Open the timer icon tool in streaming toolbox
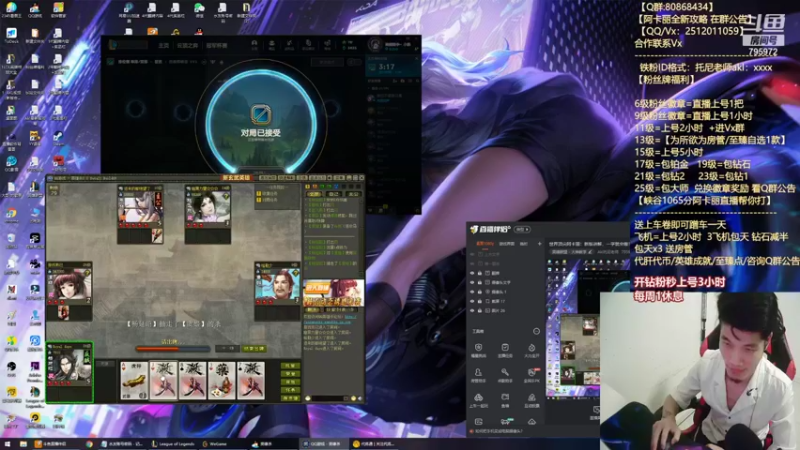The height and width of the screenshot is (450, 800). (531, 350)
